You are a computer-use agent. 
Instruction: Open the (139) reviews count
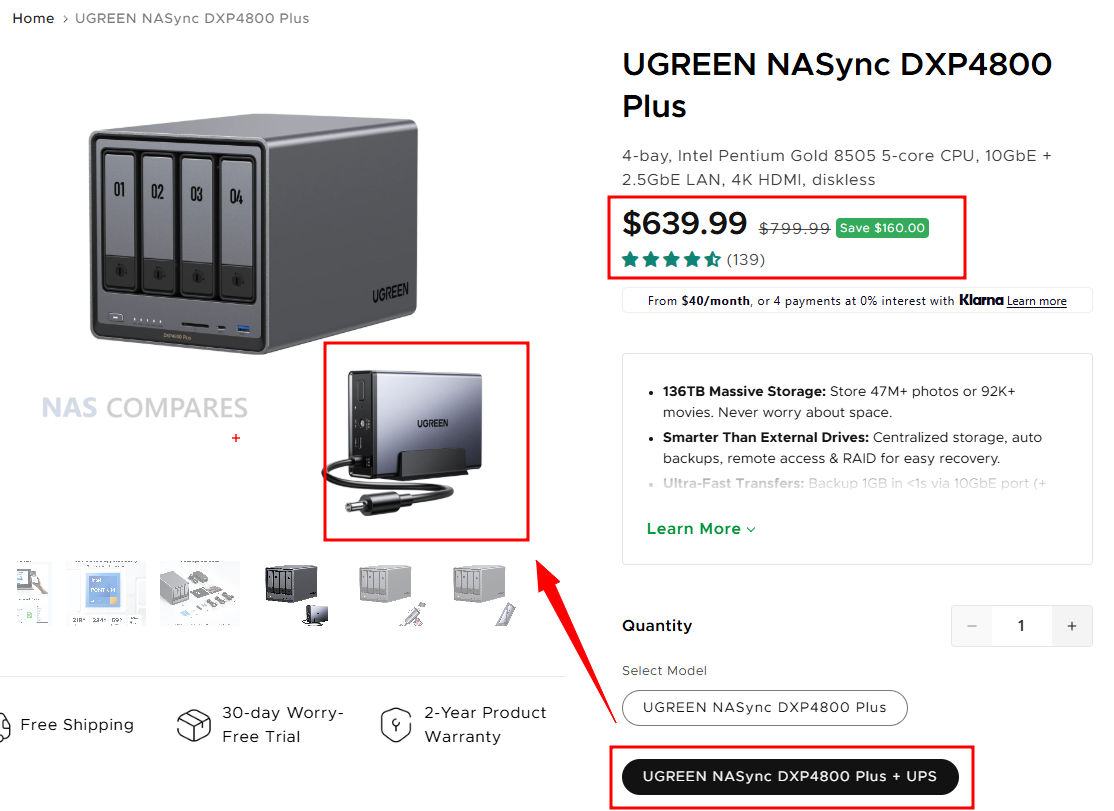point(745,260)
